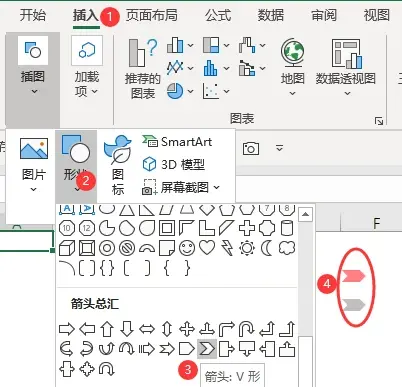Image resolution: width=402 pixels, height=387 pixels.
Task: Select the down arrow shape
Action: point(127,329)
